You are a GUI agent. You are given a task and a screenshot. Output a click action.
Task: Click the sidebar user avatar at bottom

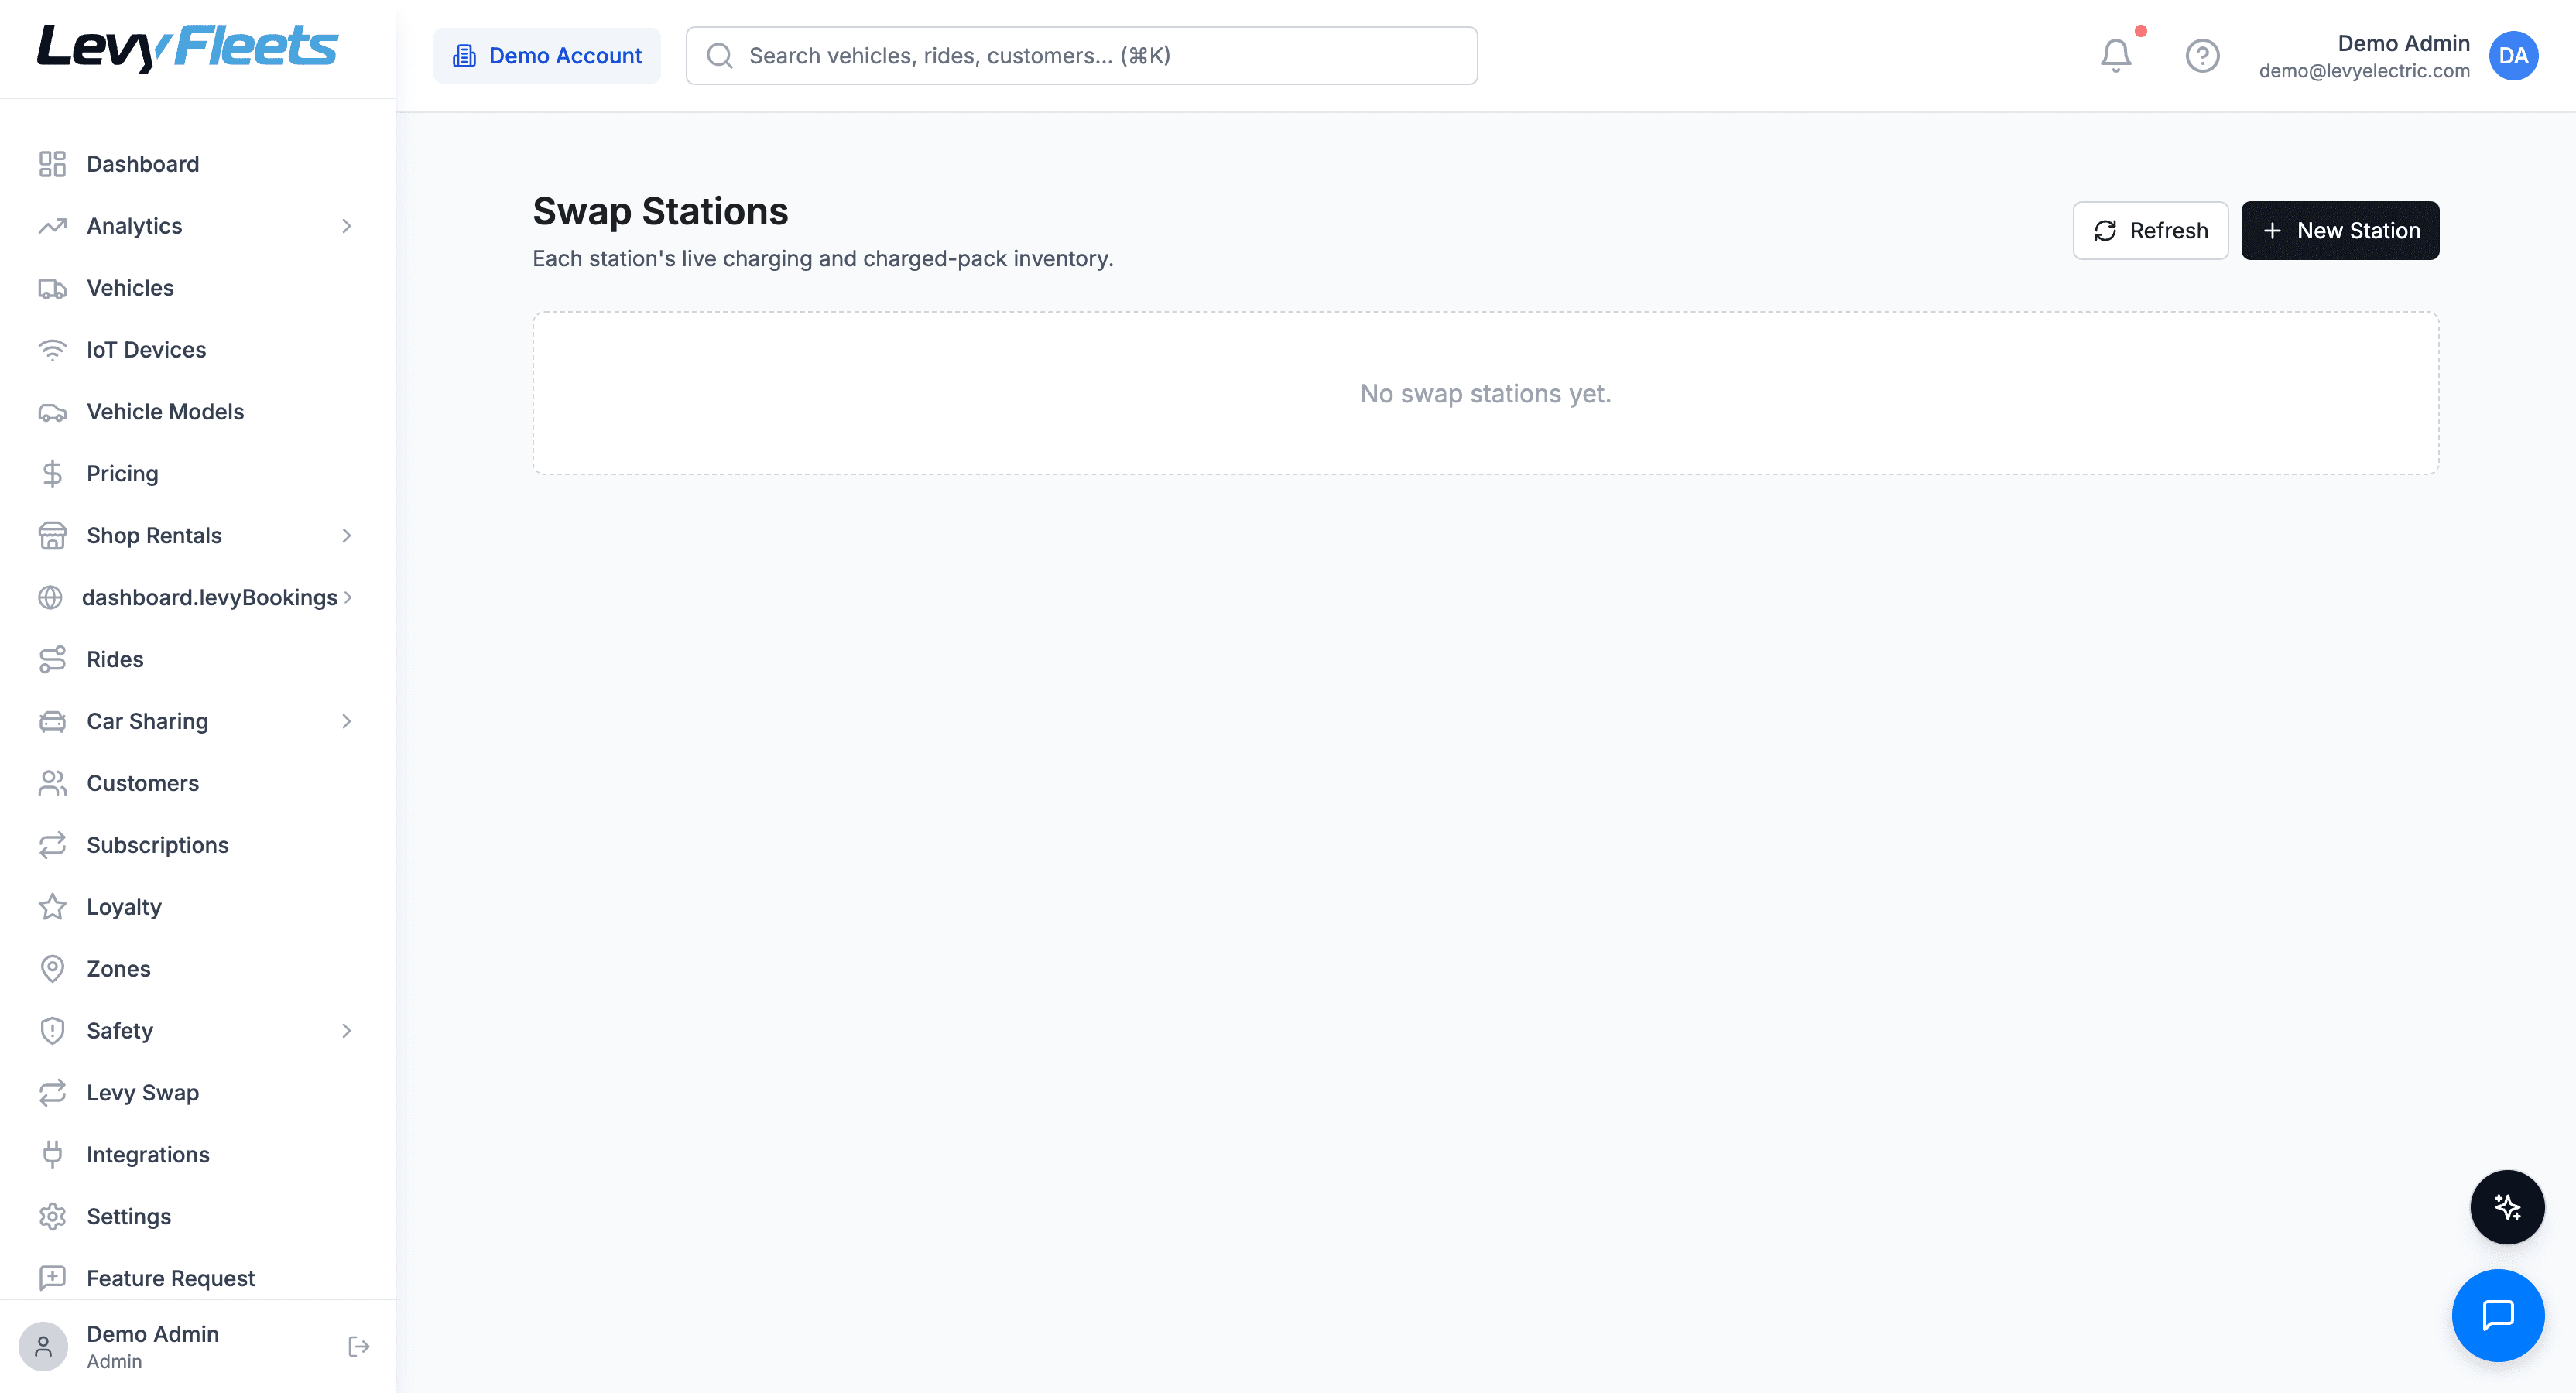coord(43,1347)
